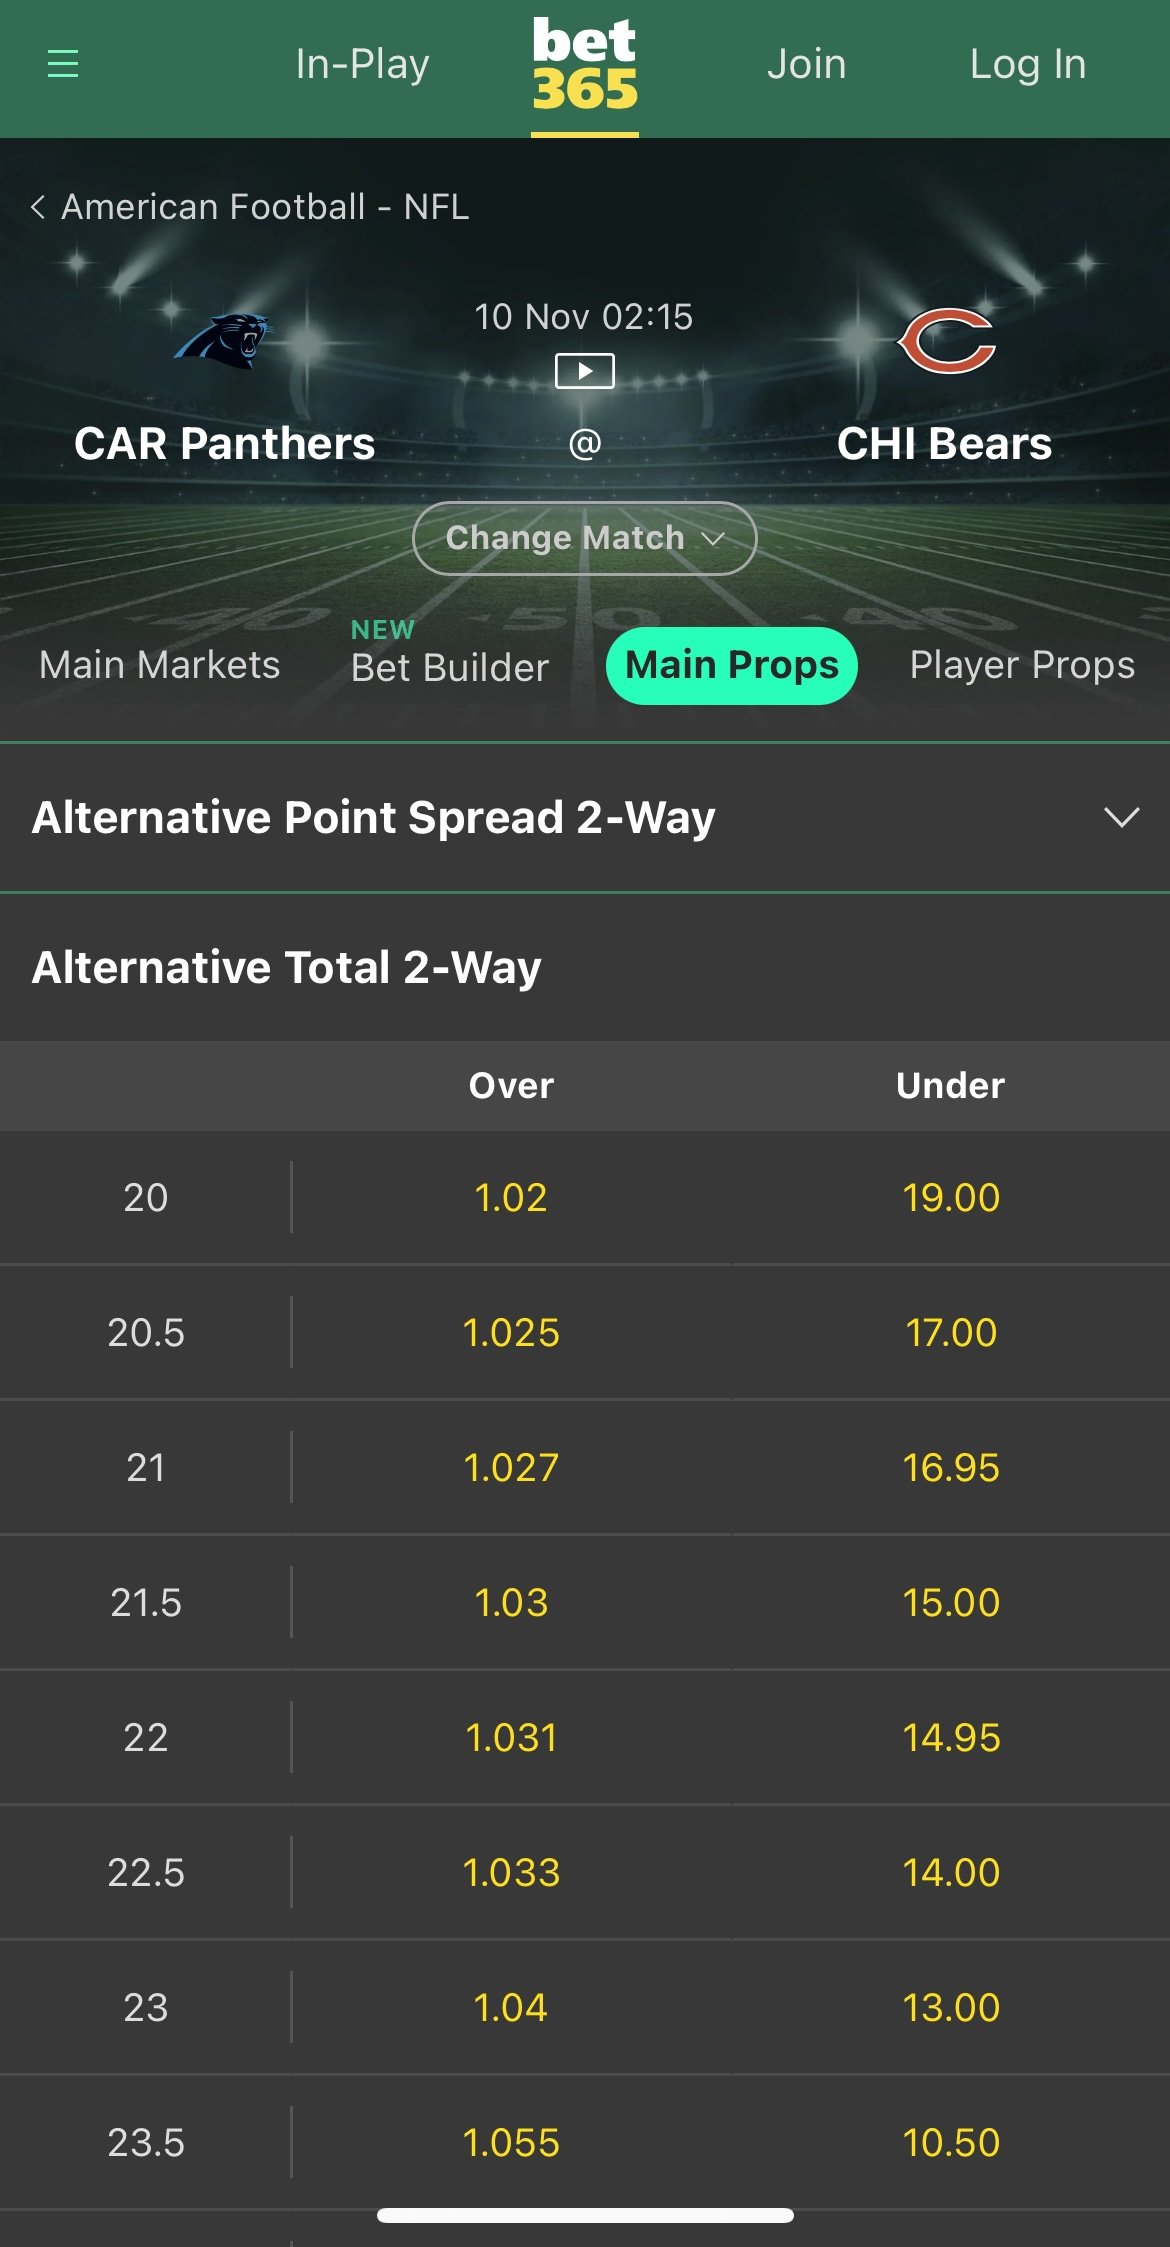This screenshot has width=1170, height=2247.
Task: Select Over 23 odds at 1.04
Action: point(511,2007)
